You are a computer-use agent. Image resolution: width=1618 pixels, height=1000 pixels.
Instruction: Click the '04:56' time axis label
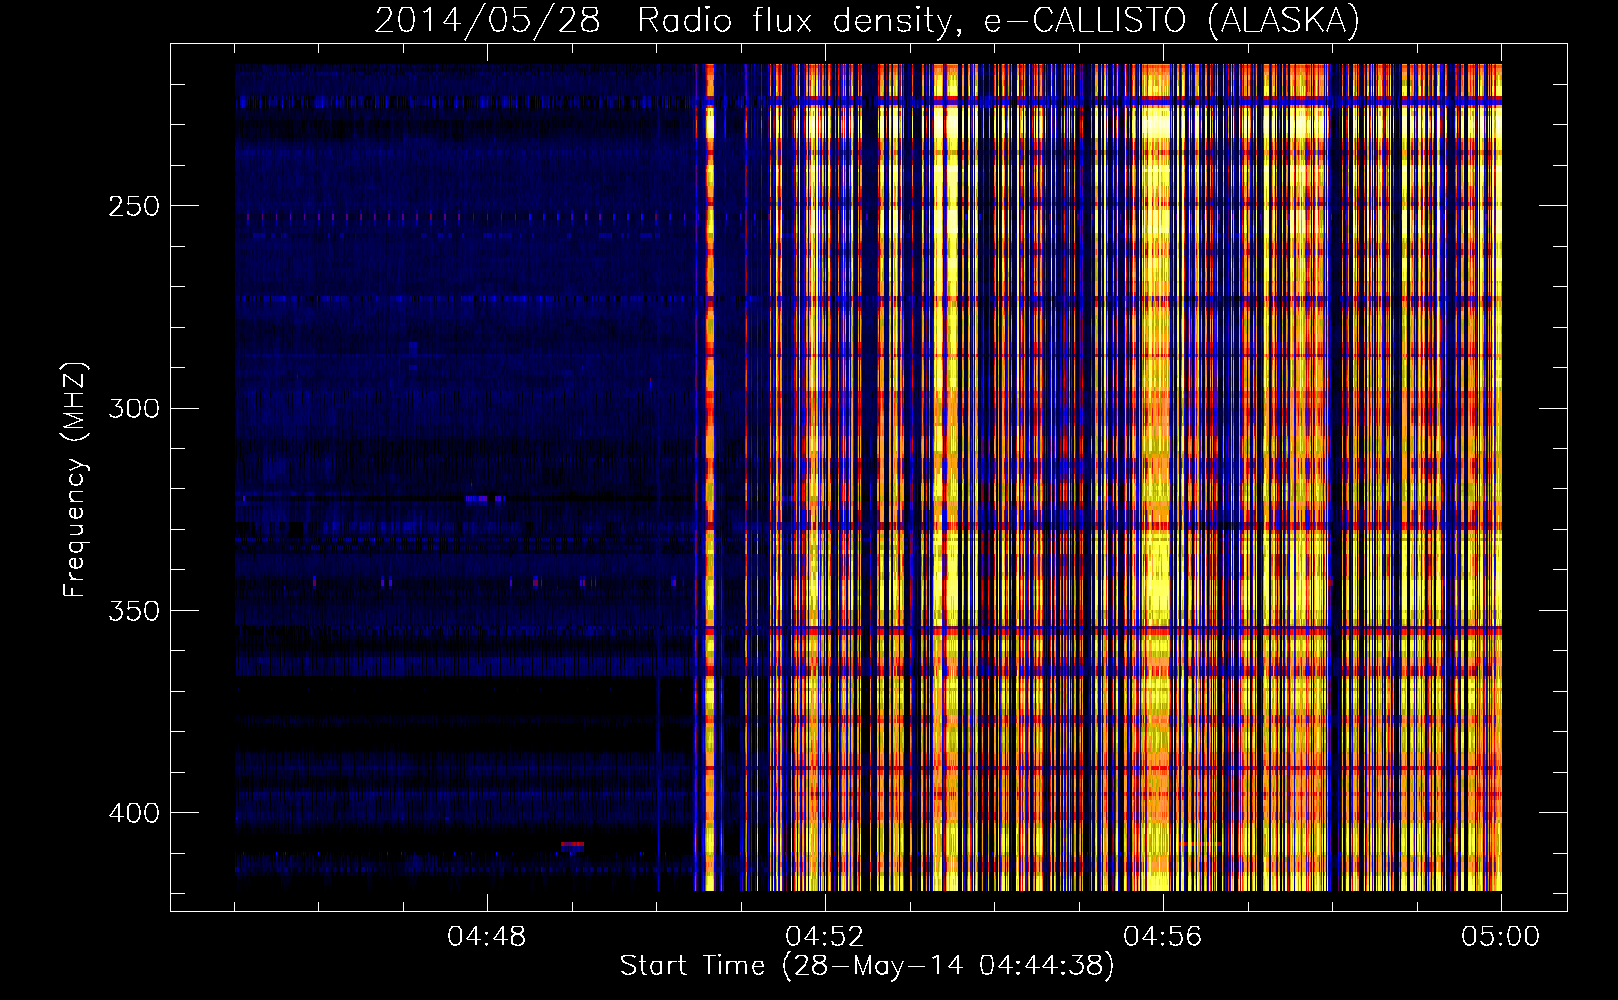pyautogui.click(x=1163, y=937)
